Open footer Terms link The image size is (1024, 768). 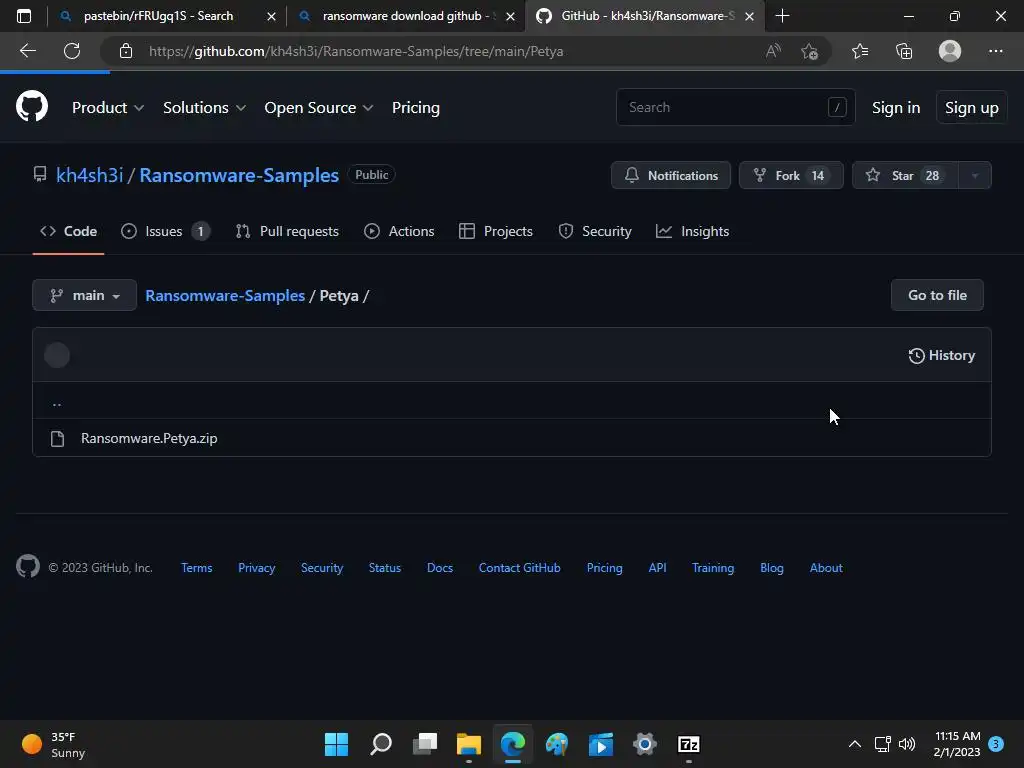[197, 568]
